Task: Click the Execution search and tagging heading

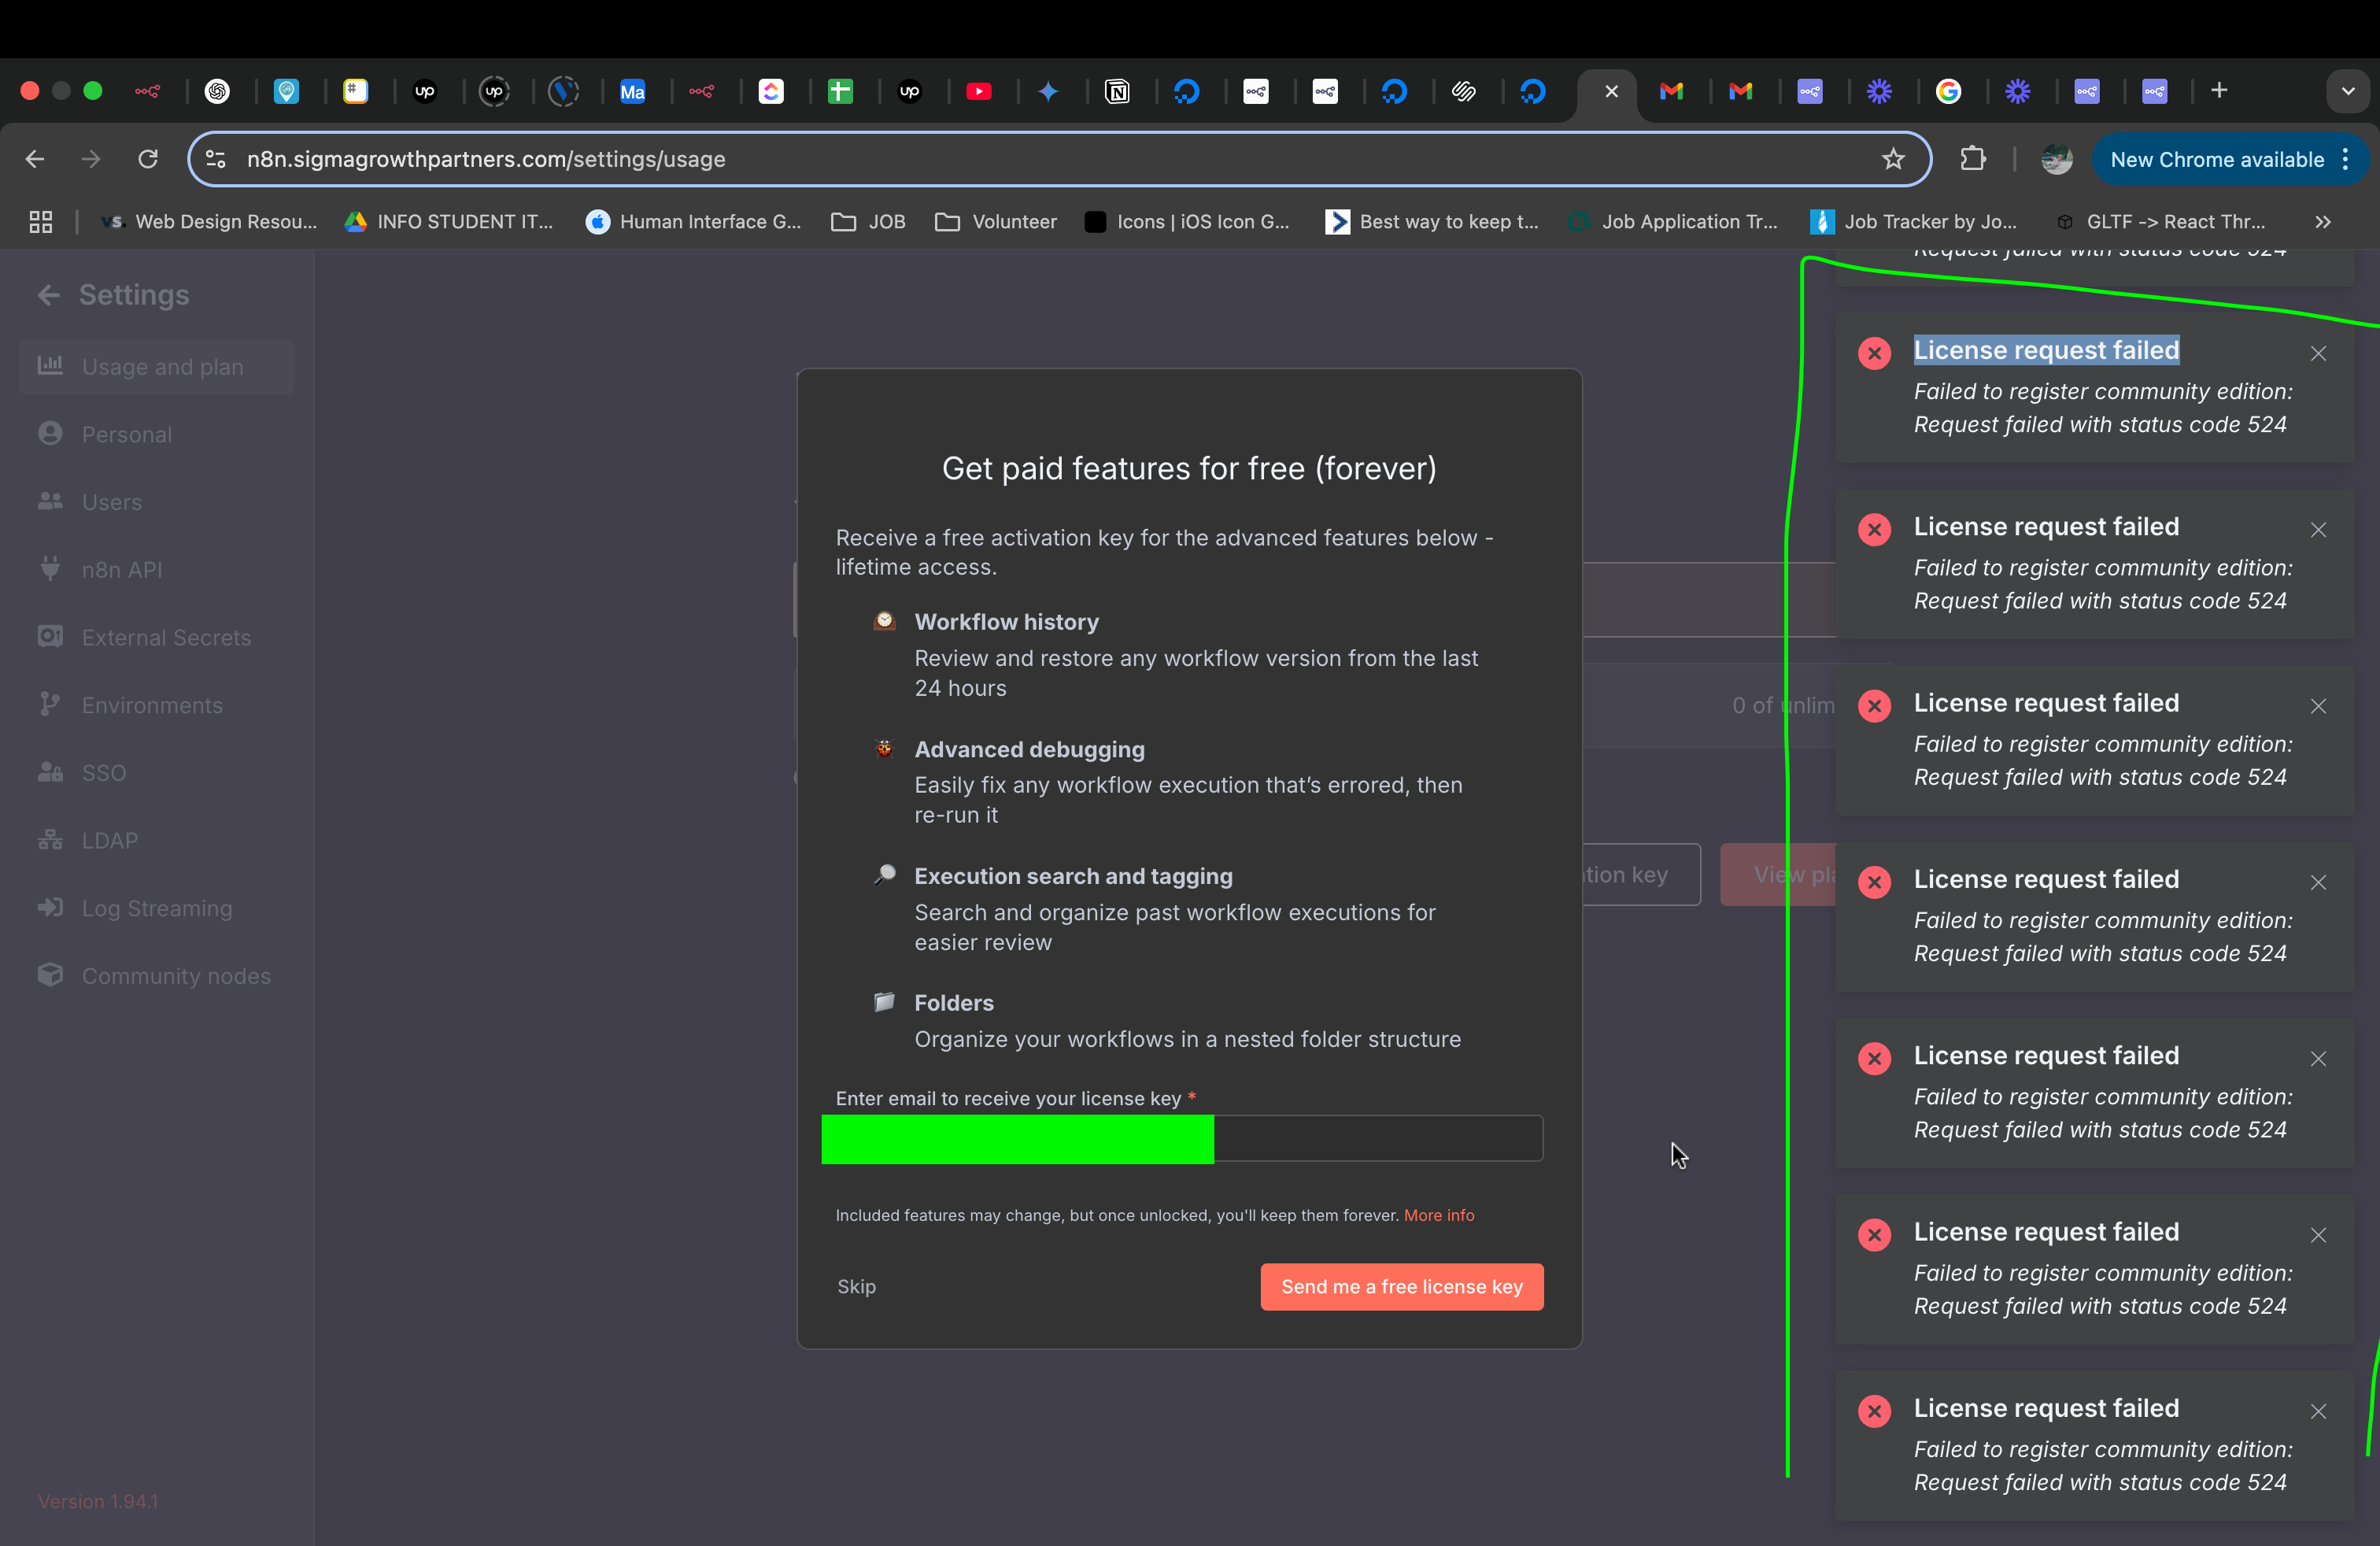Action: 1073,876
